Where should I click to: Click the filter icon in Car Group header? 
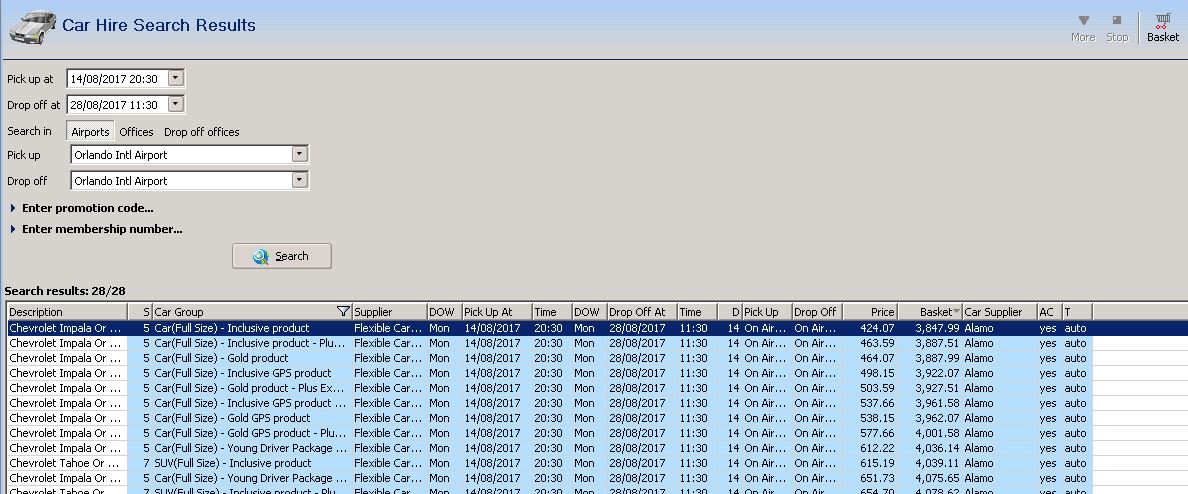coord(343,311)
